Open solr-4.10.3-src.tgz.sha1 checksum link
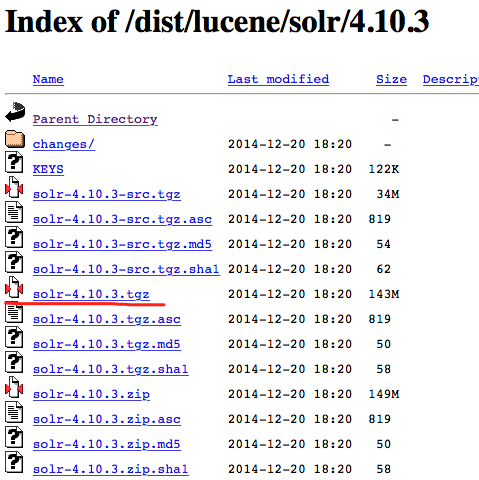This screenshot has width=479, height=480. coord(126,269)
